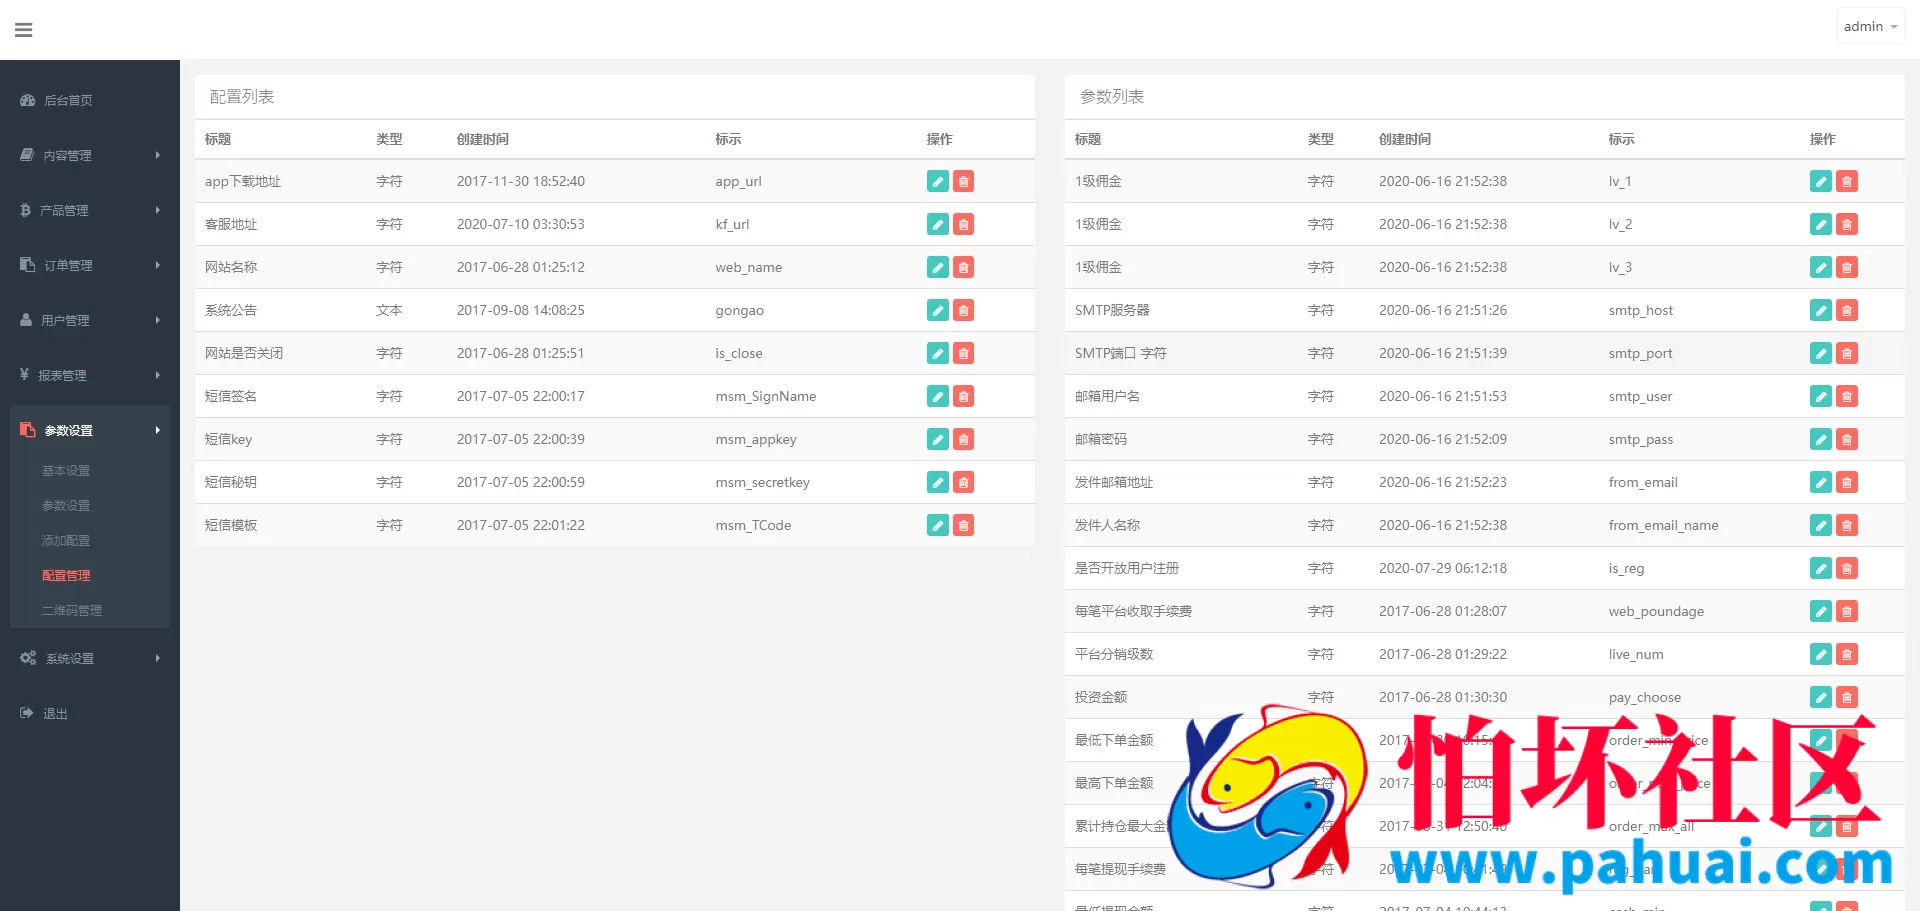Open 添加配置 submenu link
This screenshot has height=911, width=1920.
(x=66, y=540)
